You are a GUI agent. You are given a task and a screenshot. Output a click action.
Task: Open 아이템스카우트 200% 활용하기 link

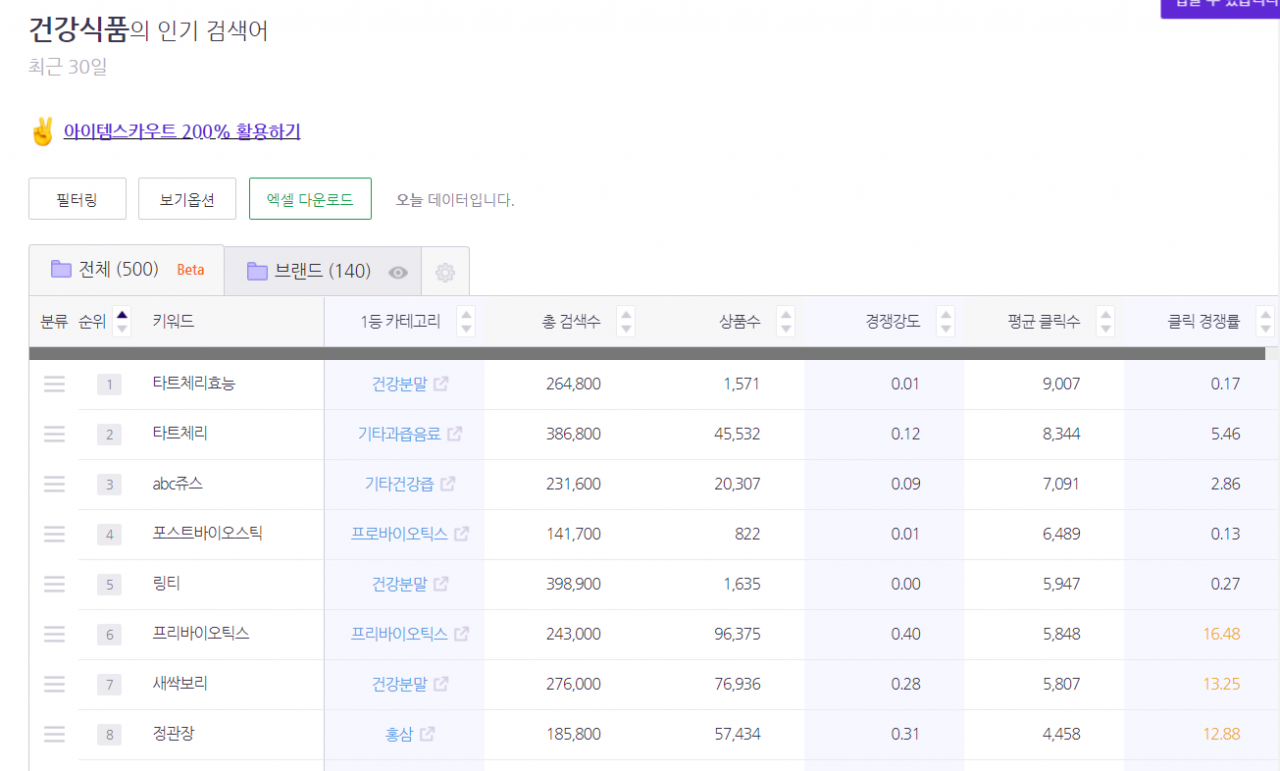pyautogui.click(x=182, y=132)
